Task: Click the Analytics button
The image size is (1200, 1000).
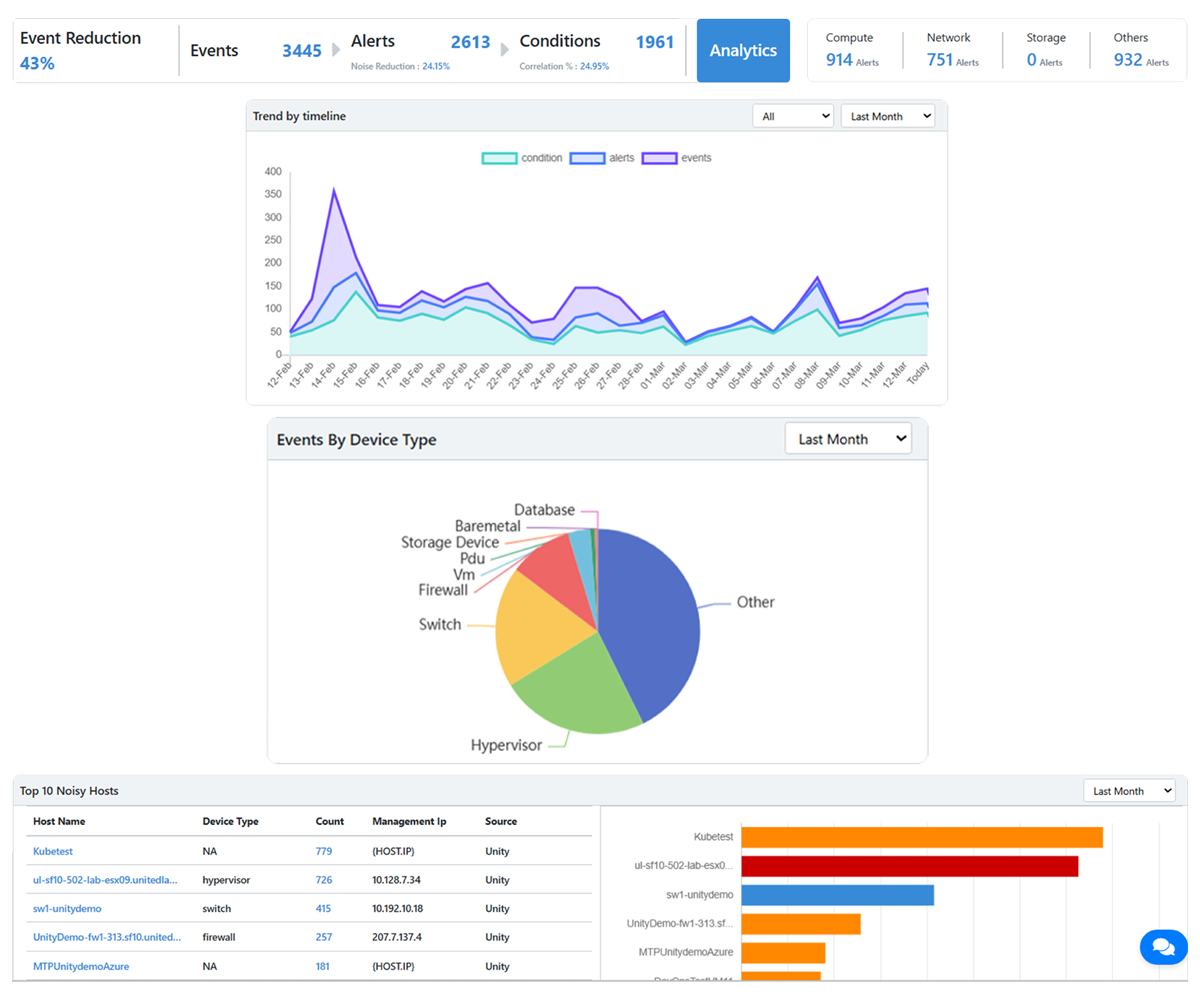Action: [x=743, y=50]
